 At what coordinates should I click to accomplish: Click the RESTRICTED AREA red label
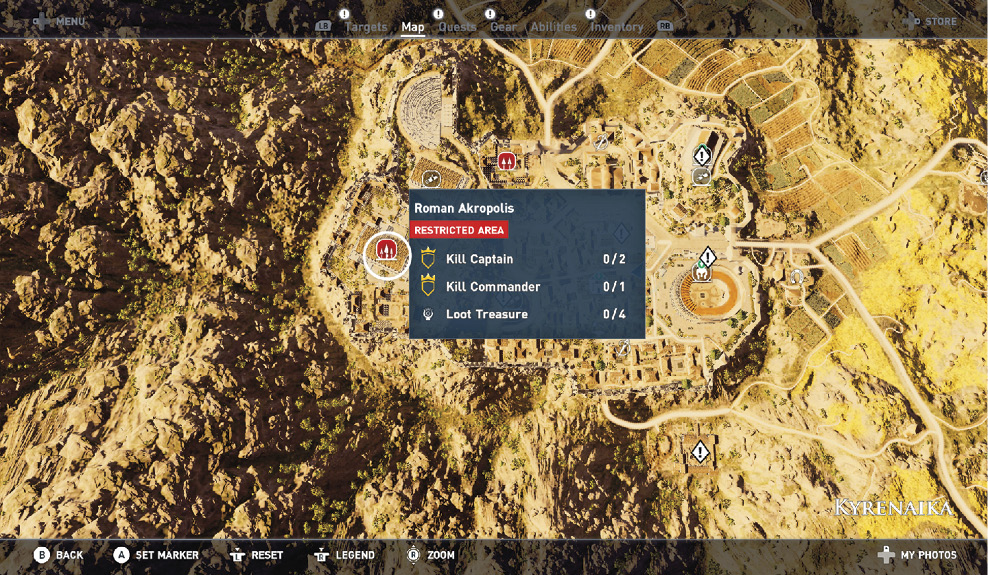tap(459, 230)
